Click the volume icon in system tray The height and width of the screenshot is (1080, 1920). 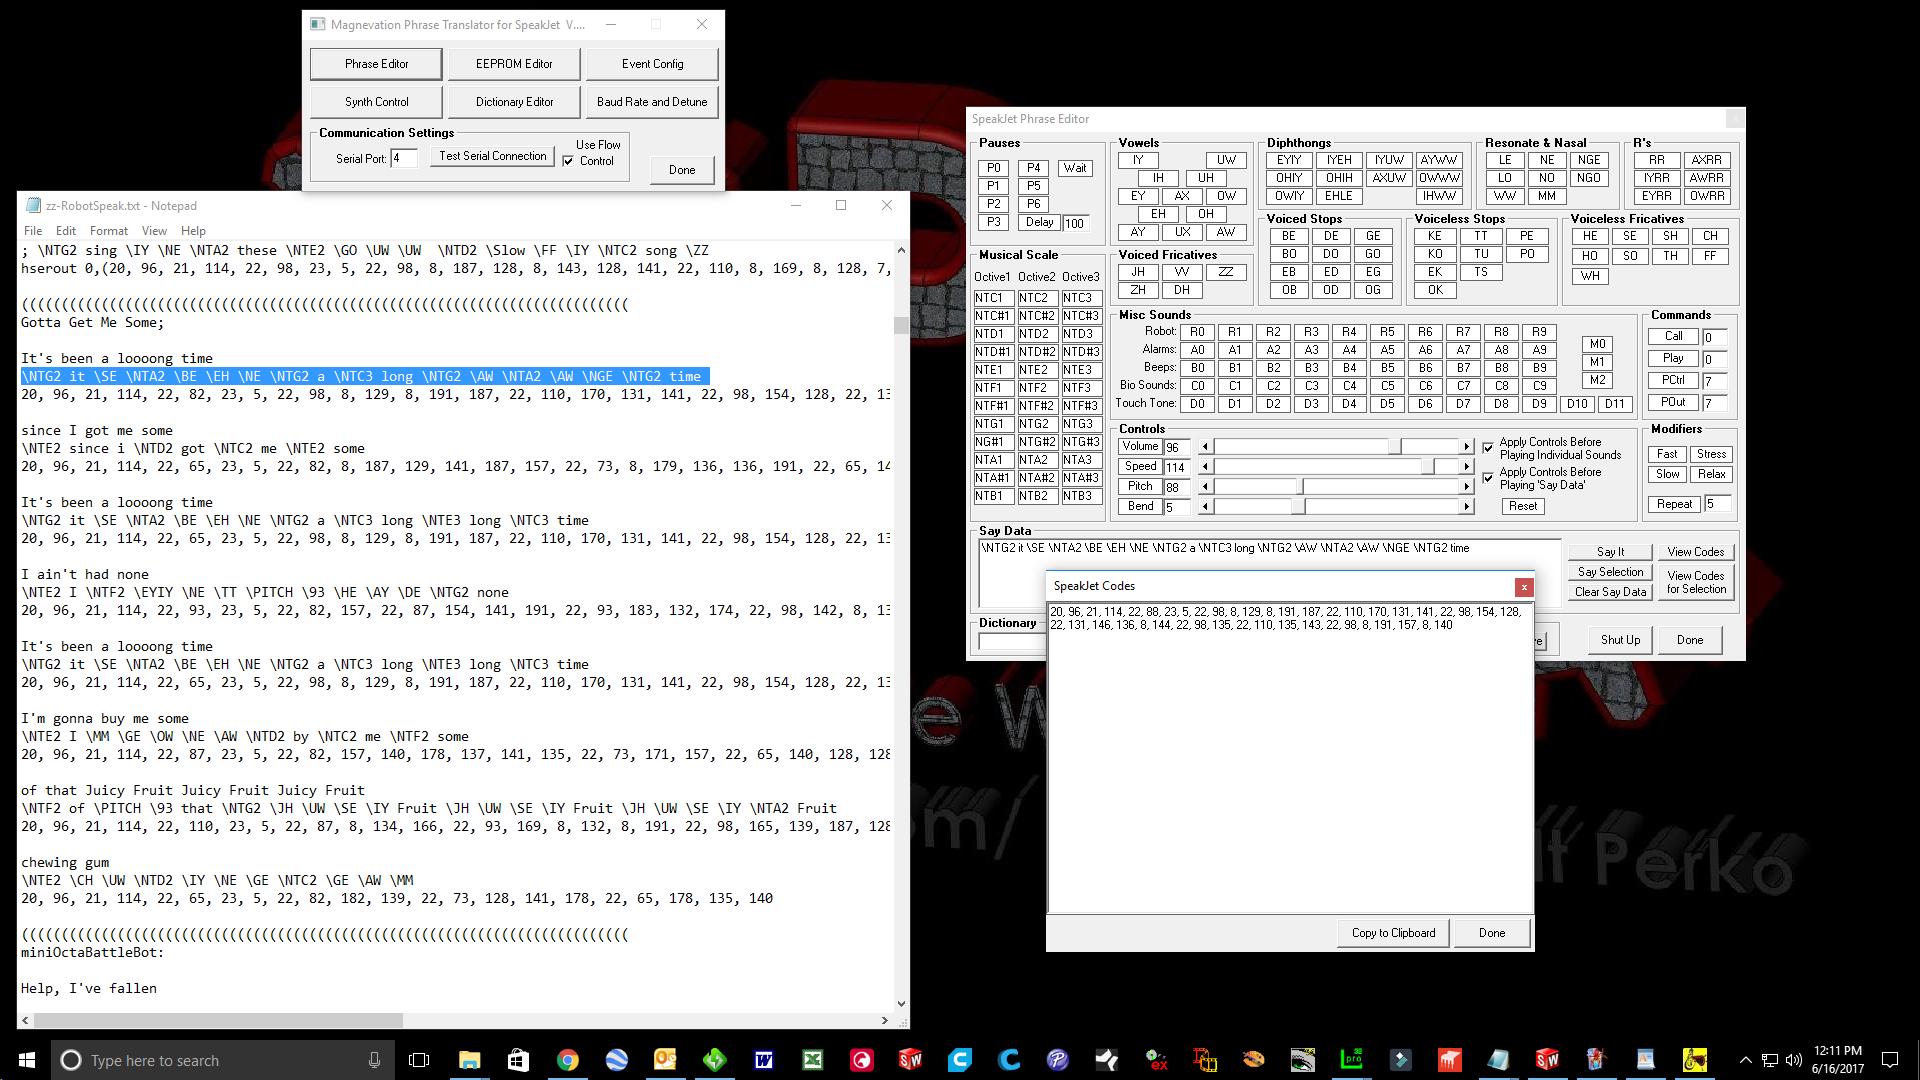[1793, 1060]
